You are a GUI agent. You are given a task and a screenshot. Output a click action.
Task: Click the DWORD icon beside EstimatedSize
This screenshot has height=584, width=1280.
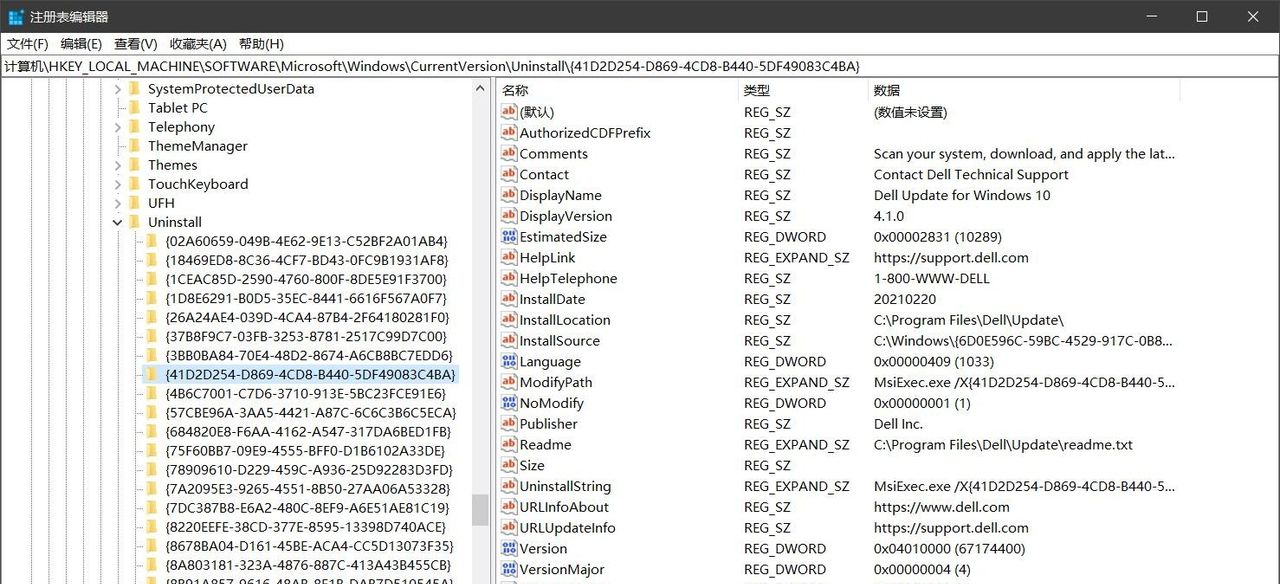(x=509, y=237)
